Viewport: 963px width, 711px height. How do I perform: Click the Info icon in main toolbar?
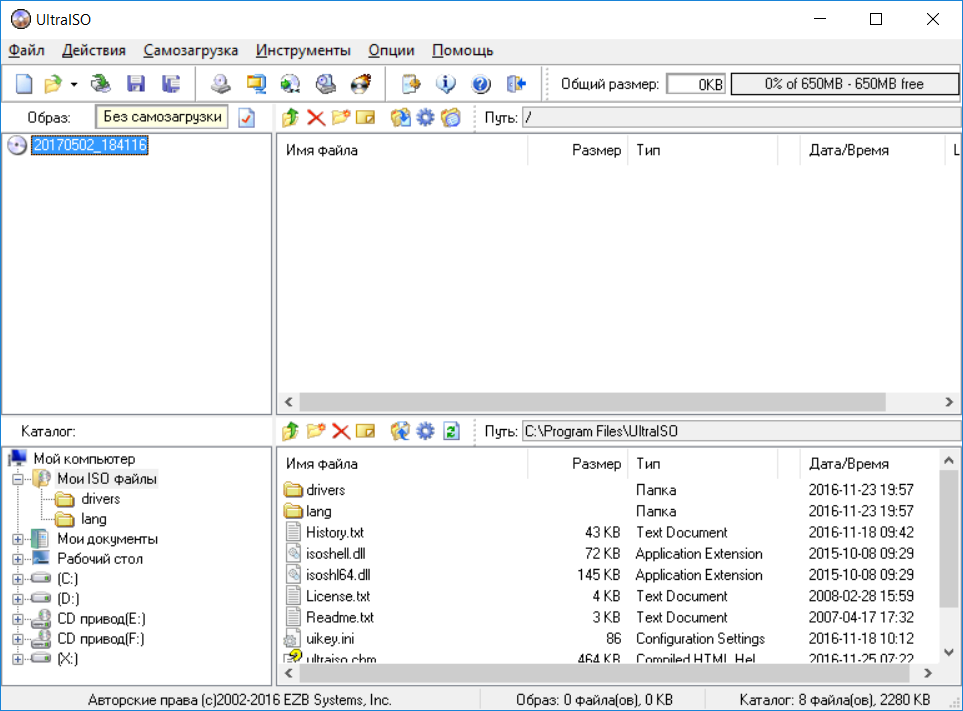point(445,84)
